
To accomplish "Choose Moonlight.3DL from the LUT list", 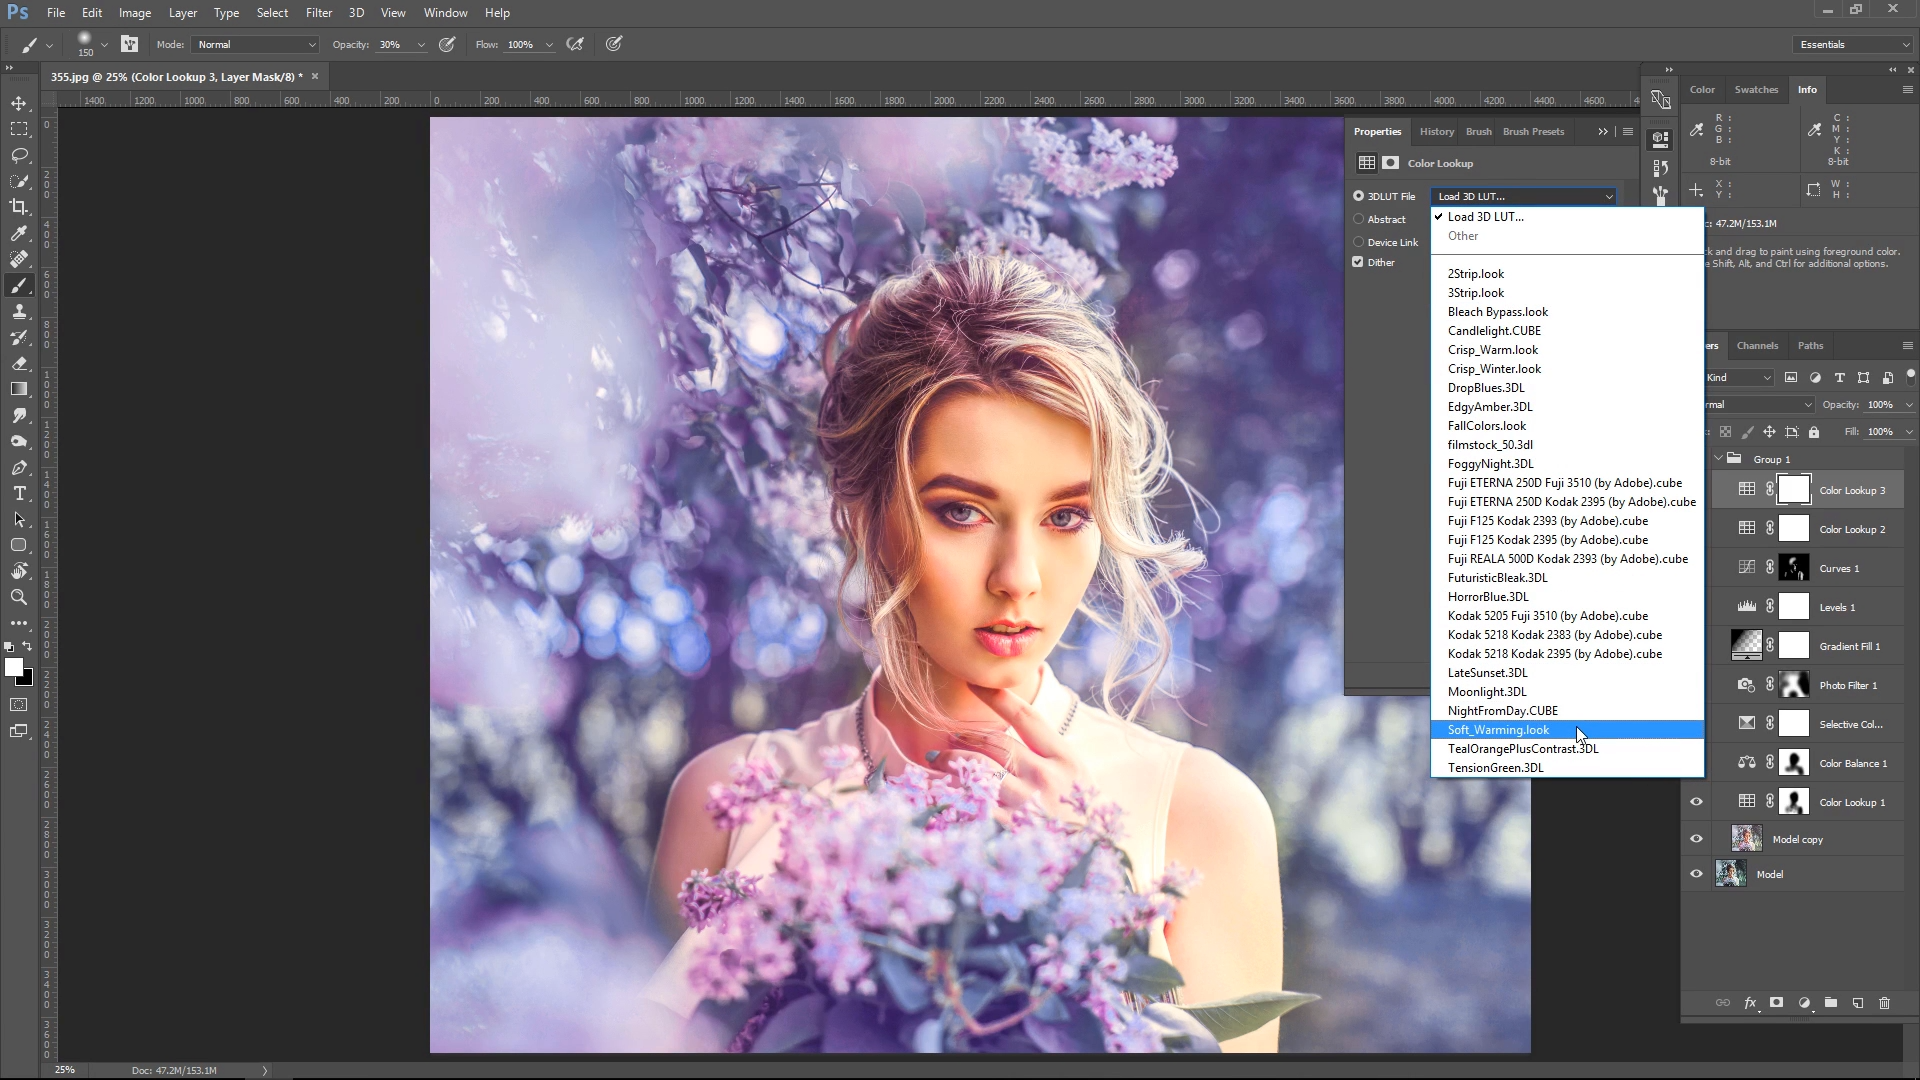I will point(1567,692).
